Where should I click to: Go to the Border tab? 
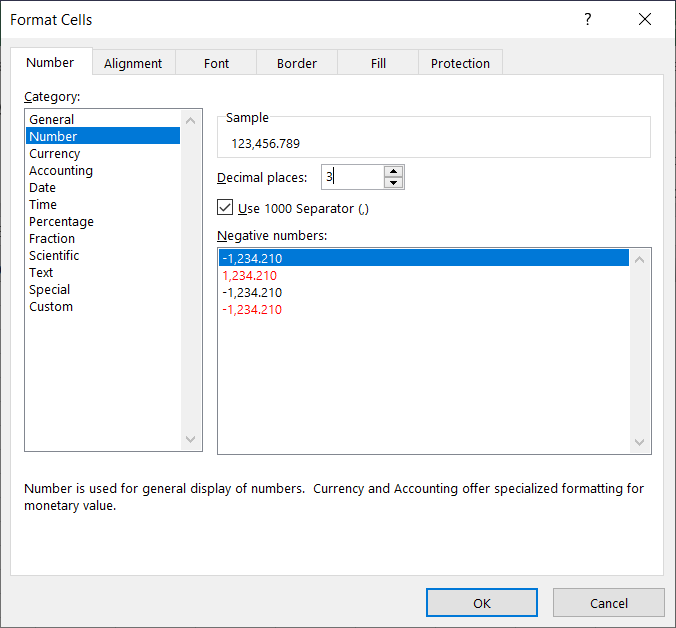tap(297, 63)
